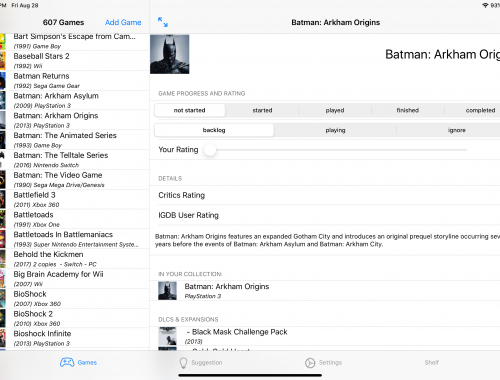This screenshot has height=380, width=500.
Task: Tap Black Mask Challenge Pack thumbnail
Action: pyautogui.click(x=167, y=336)
